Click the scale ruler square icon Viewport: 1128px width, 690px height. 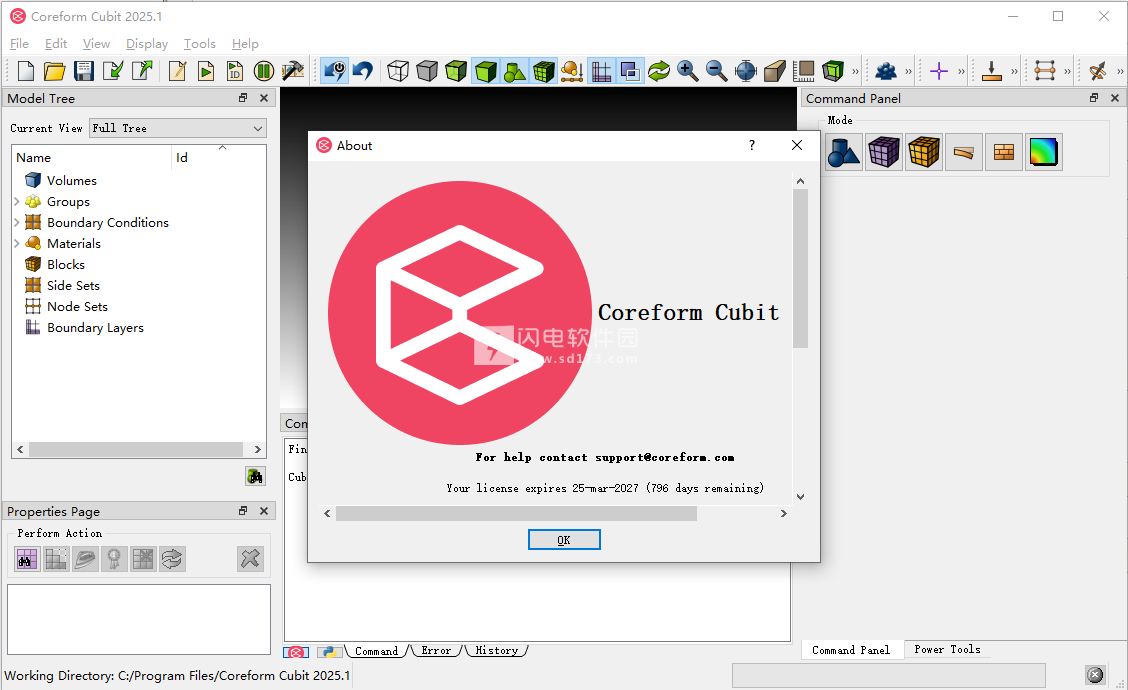(804, 71)
